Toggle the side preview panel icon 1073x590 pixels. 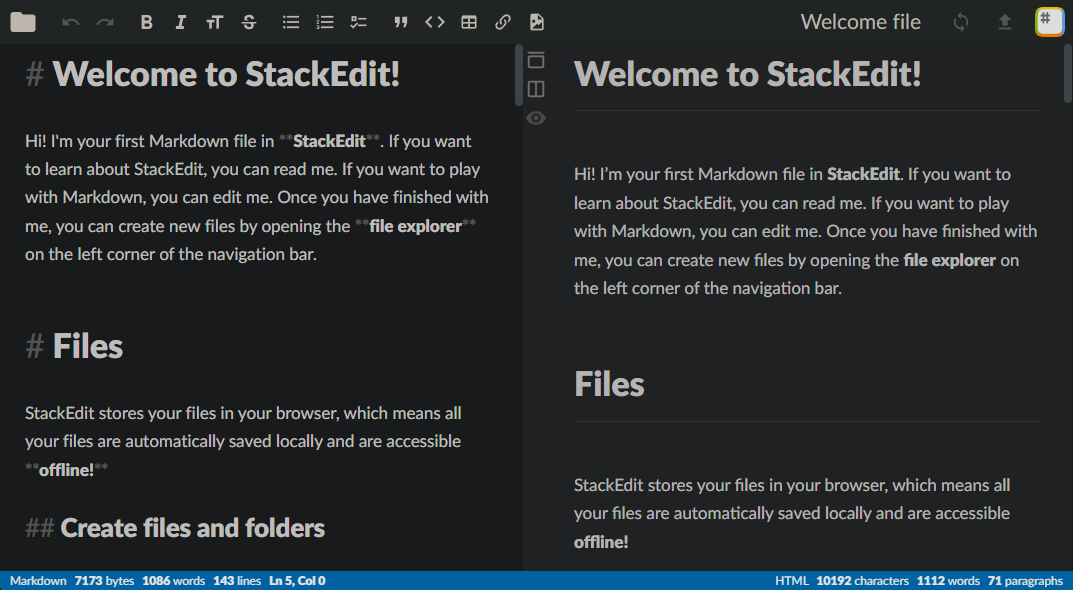click(536, 89)
